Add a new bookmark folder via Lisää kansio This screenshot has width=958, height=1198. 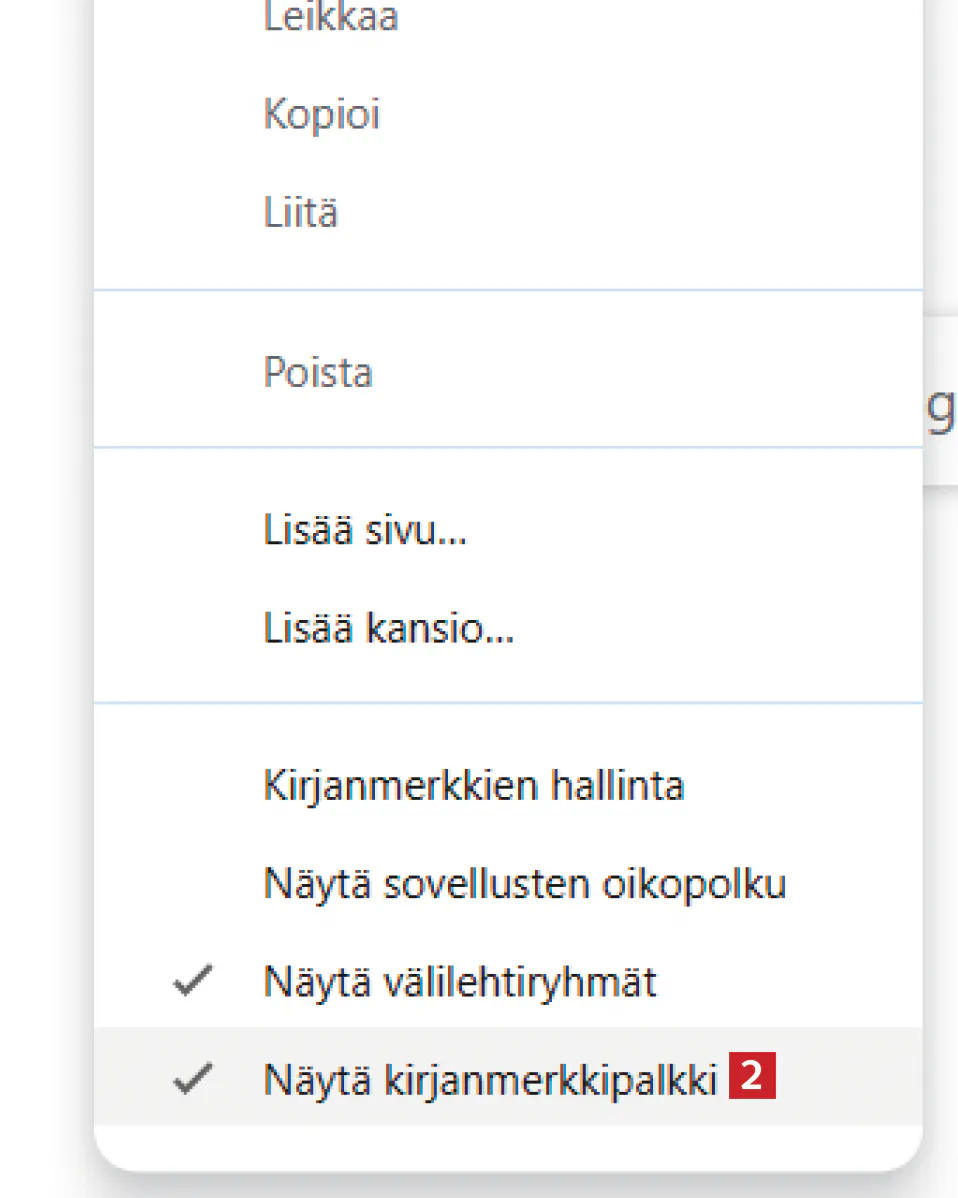coord(388,630)
